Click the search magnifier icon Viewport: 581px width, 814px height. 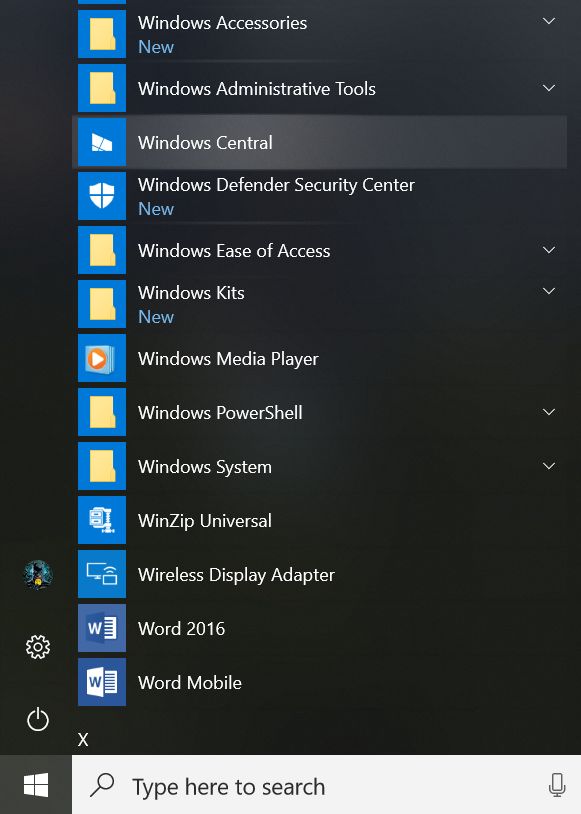tap(102, 785)
